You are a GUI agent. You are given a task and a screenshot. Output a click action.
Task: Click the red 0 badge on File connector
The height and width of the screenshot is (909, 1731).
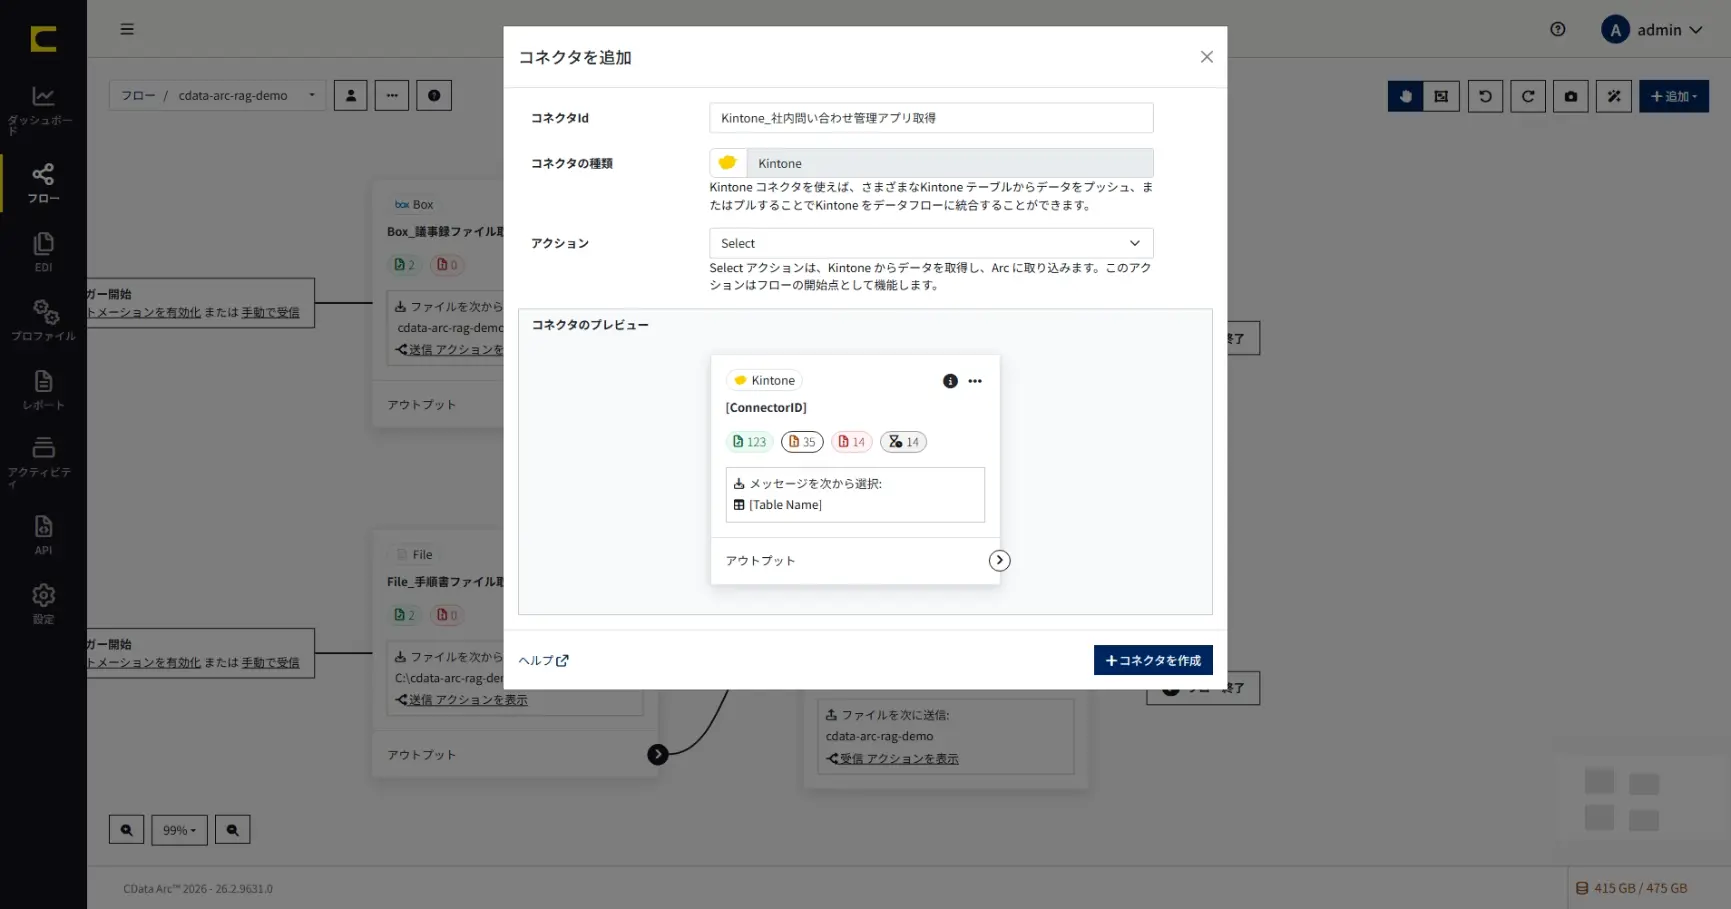click(447, 615)
